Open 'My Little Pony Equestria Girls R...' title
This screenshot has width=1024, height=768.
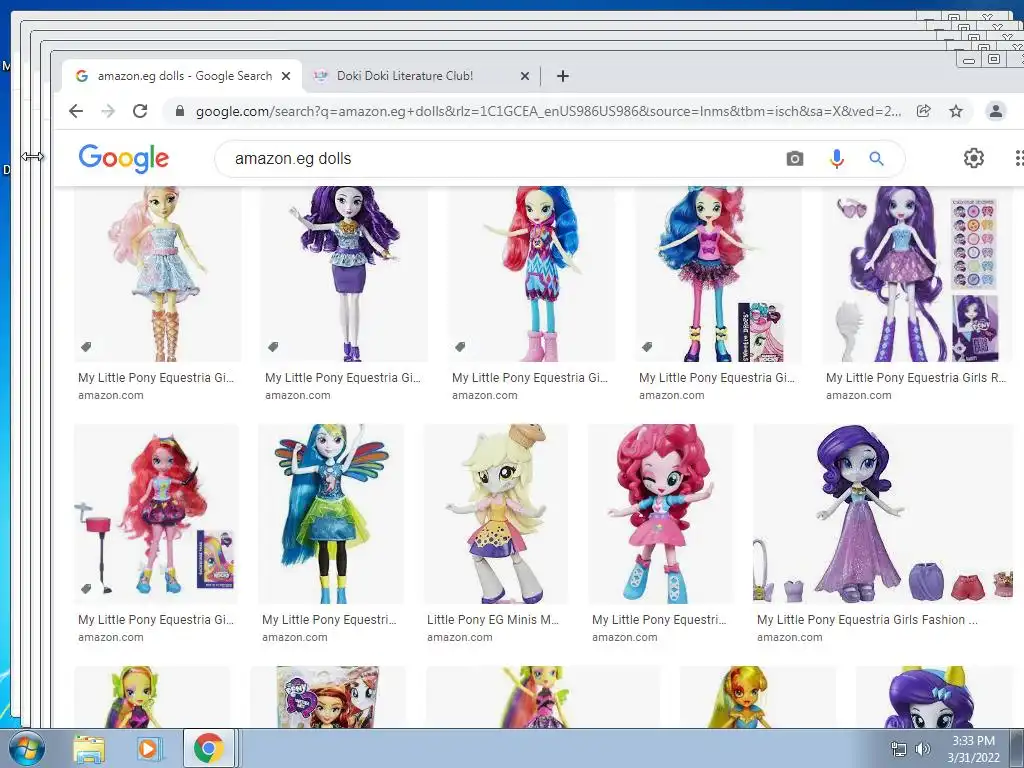pyautogui.click(x=916, y=377)
